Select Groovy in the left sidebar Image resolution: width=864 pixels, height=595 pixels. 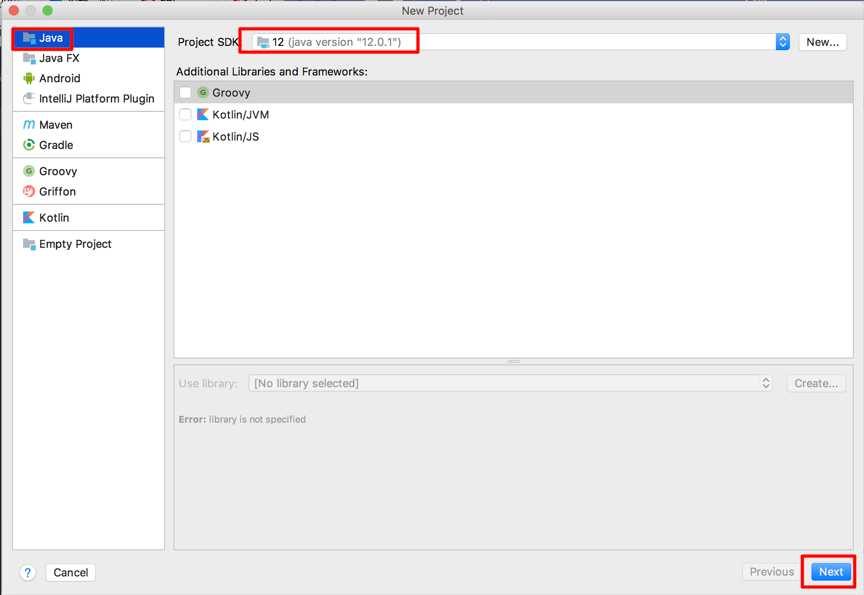tap(89, 171)
